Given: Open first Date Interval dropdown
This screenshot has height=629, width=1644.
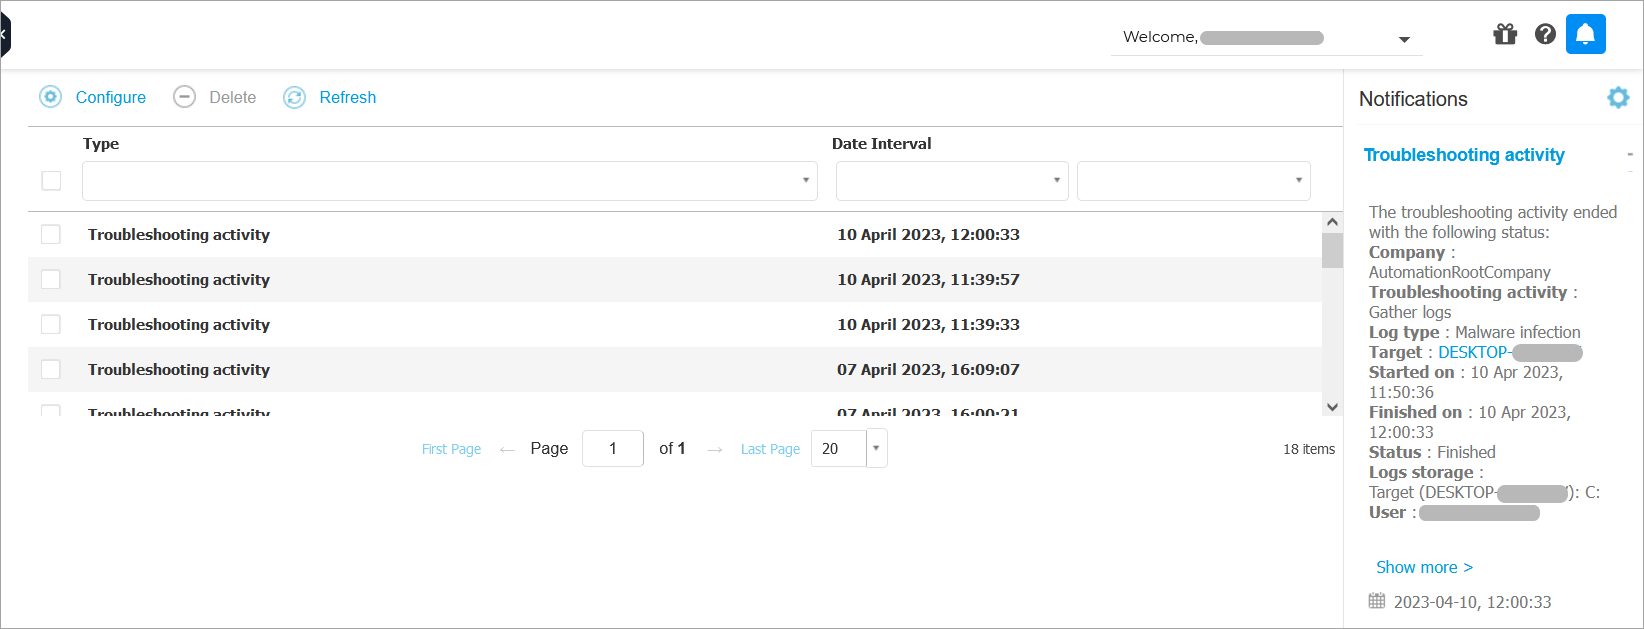Looking at the screenshot, I should coord(951,181).
